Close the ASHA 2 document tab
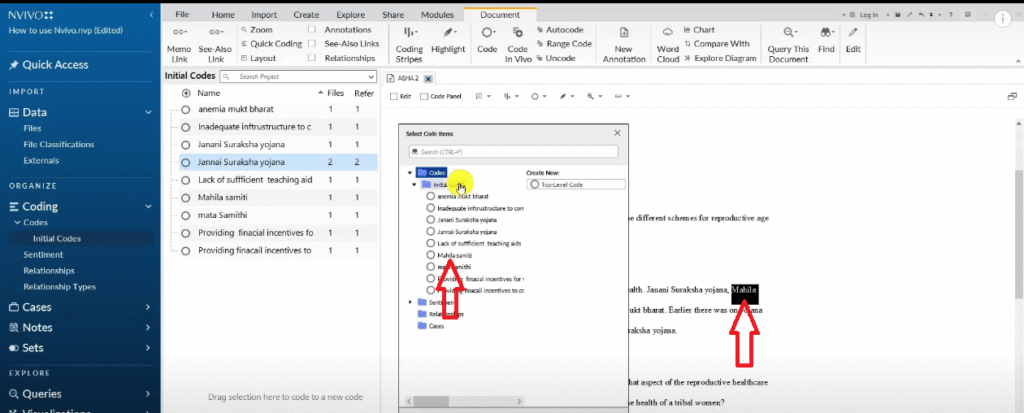This screenshot has width=1024, height=413. (x=428, y=79)
